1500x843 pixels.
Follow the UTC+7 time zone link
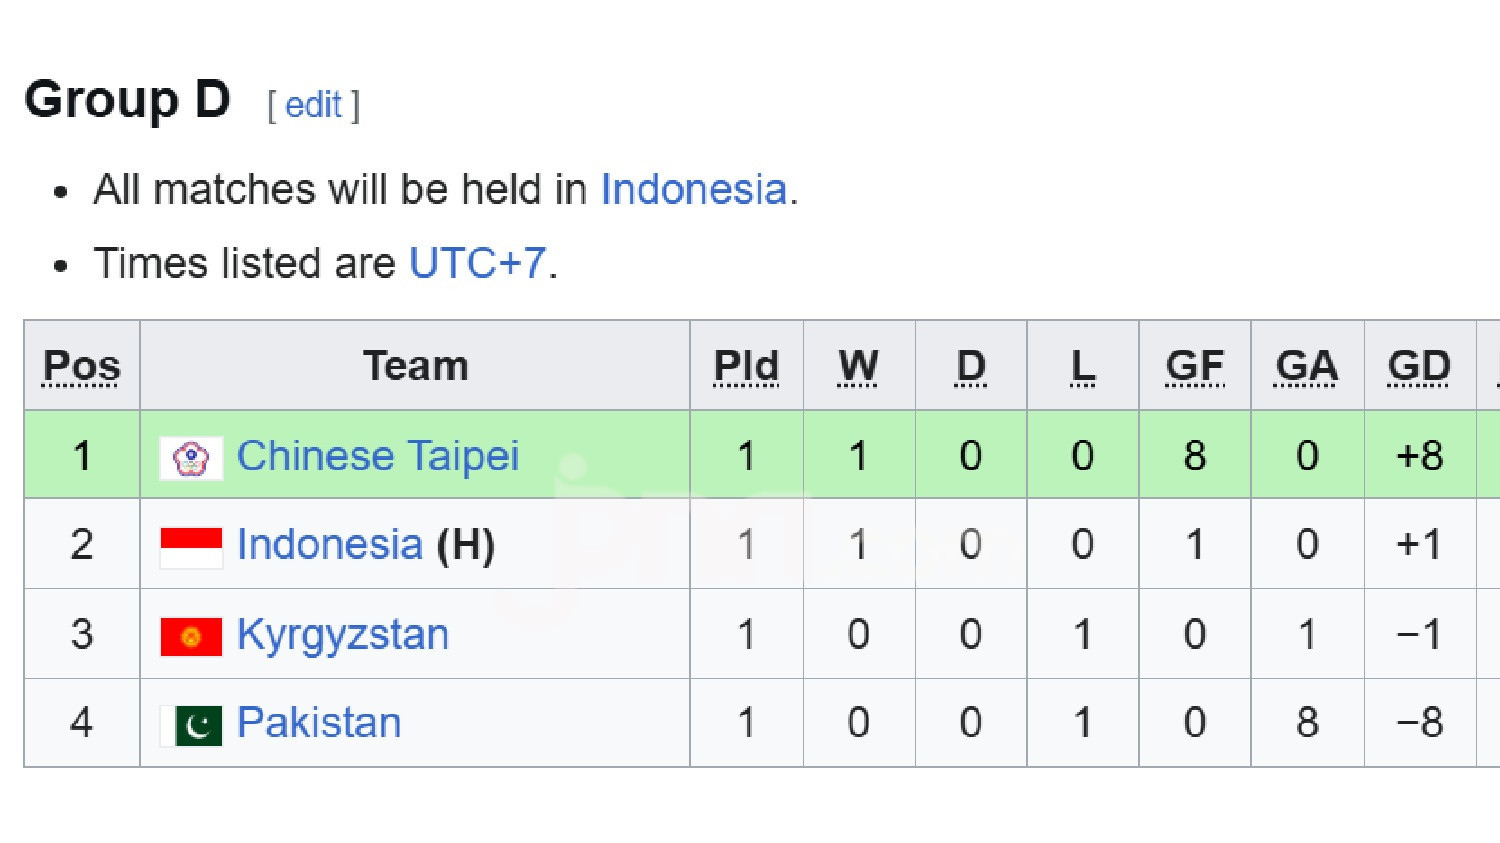click(x=477, y=263)
